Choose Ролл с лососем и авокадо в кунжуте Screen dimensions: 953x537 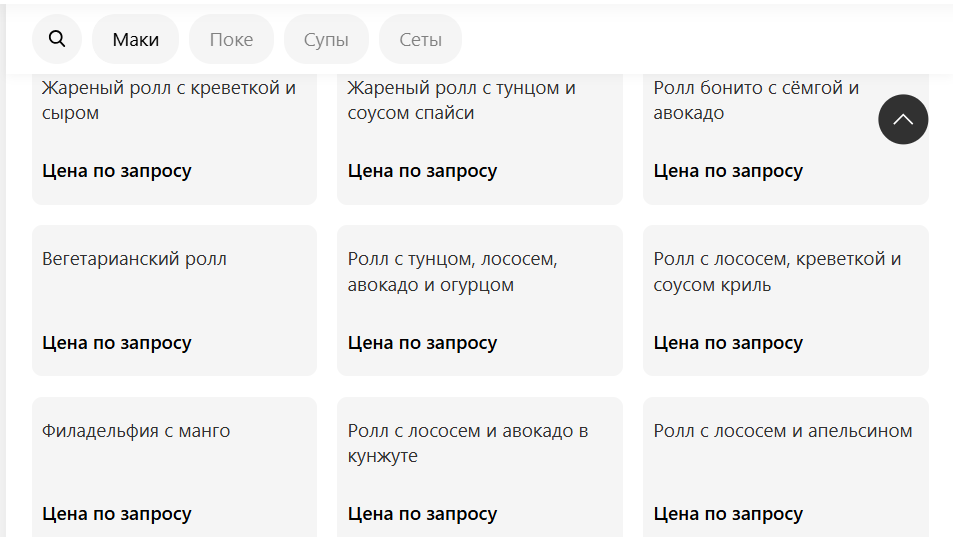pos(468,444)
